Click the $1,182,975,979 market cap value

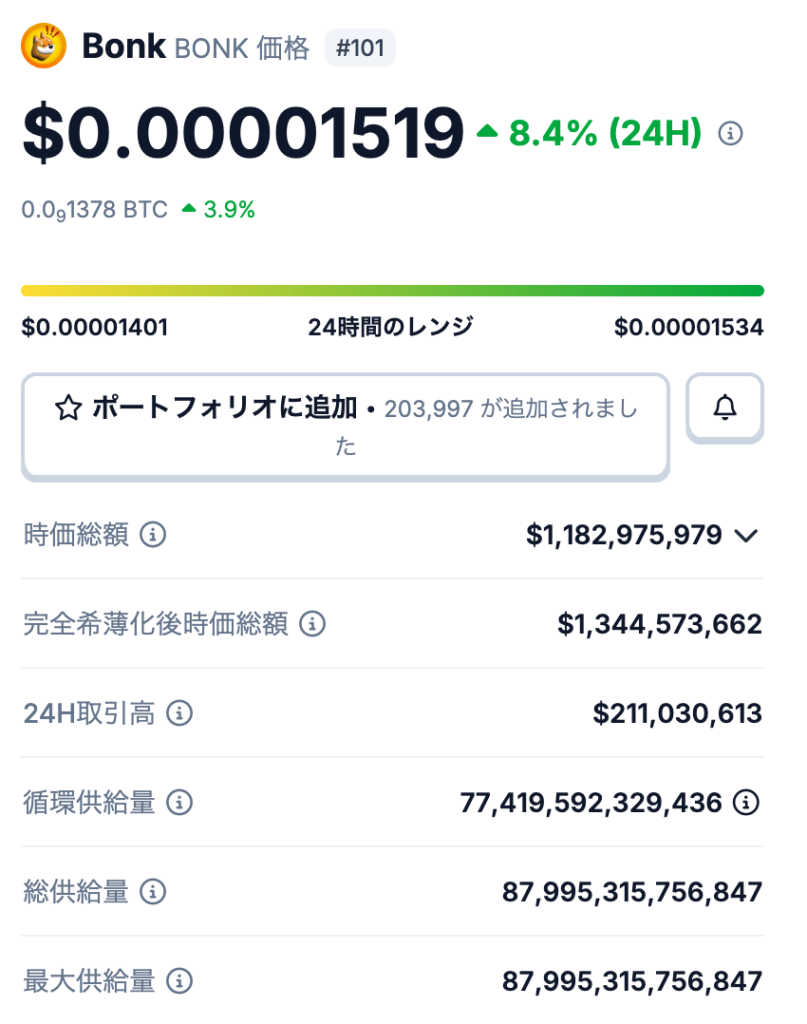click(624, 536)
